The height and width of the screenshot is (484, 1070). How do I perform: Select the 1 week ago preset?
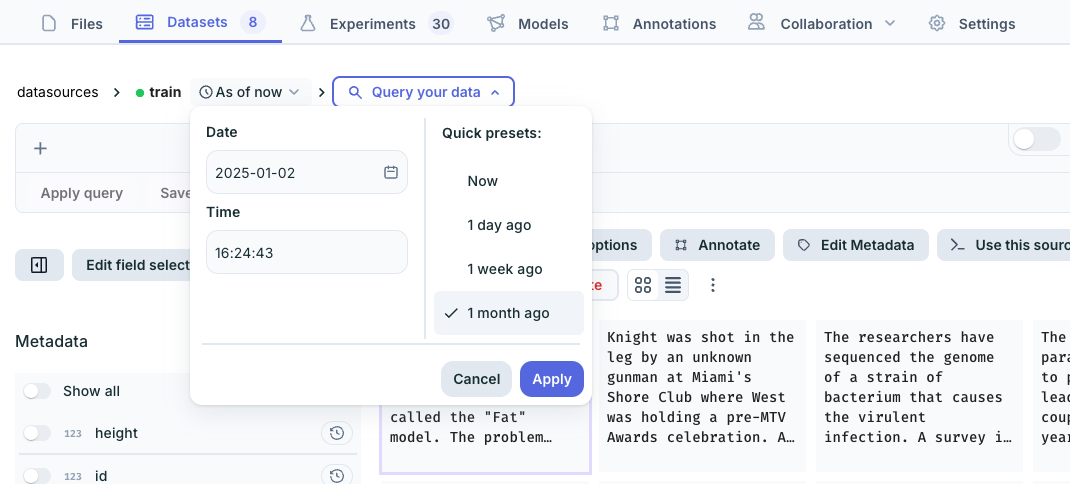tap(505, 269)
